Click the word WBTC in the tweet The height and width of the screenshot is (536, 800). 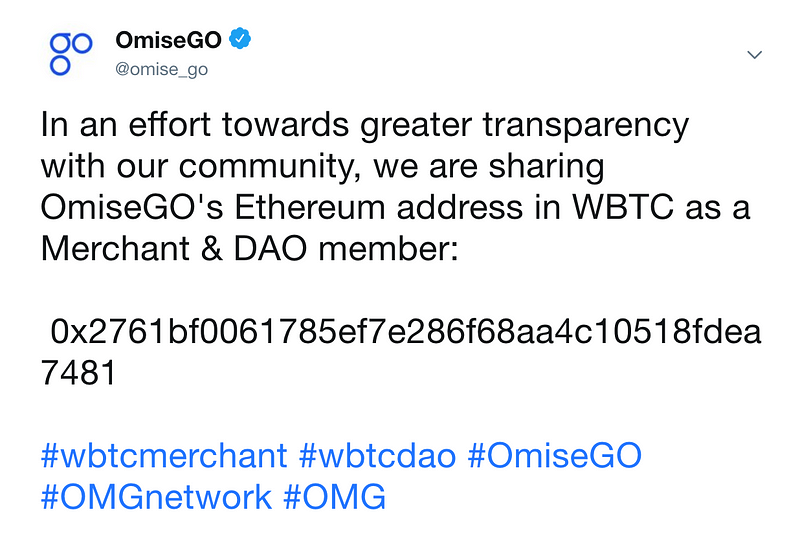coord(623,207)
